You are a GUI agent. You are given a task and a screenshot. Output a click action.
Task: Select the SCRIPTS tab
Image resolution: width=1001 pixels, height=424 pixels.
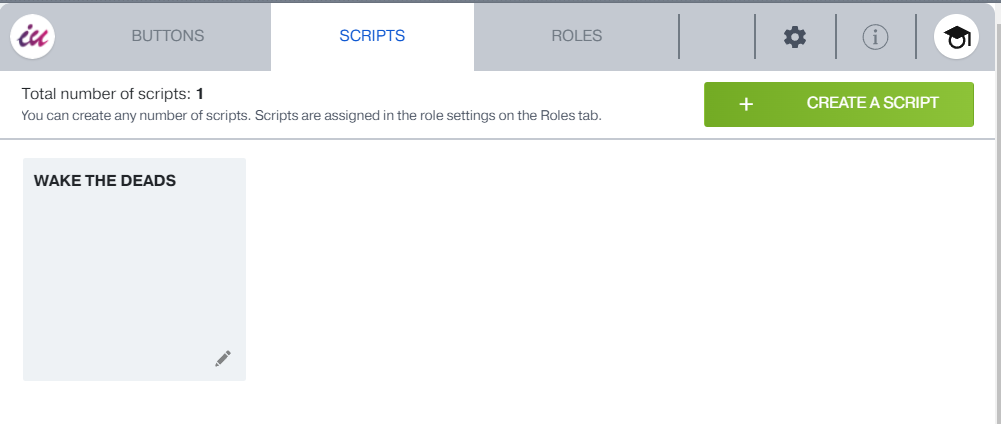click(372, 36)
